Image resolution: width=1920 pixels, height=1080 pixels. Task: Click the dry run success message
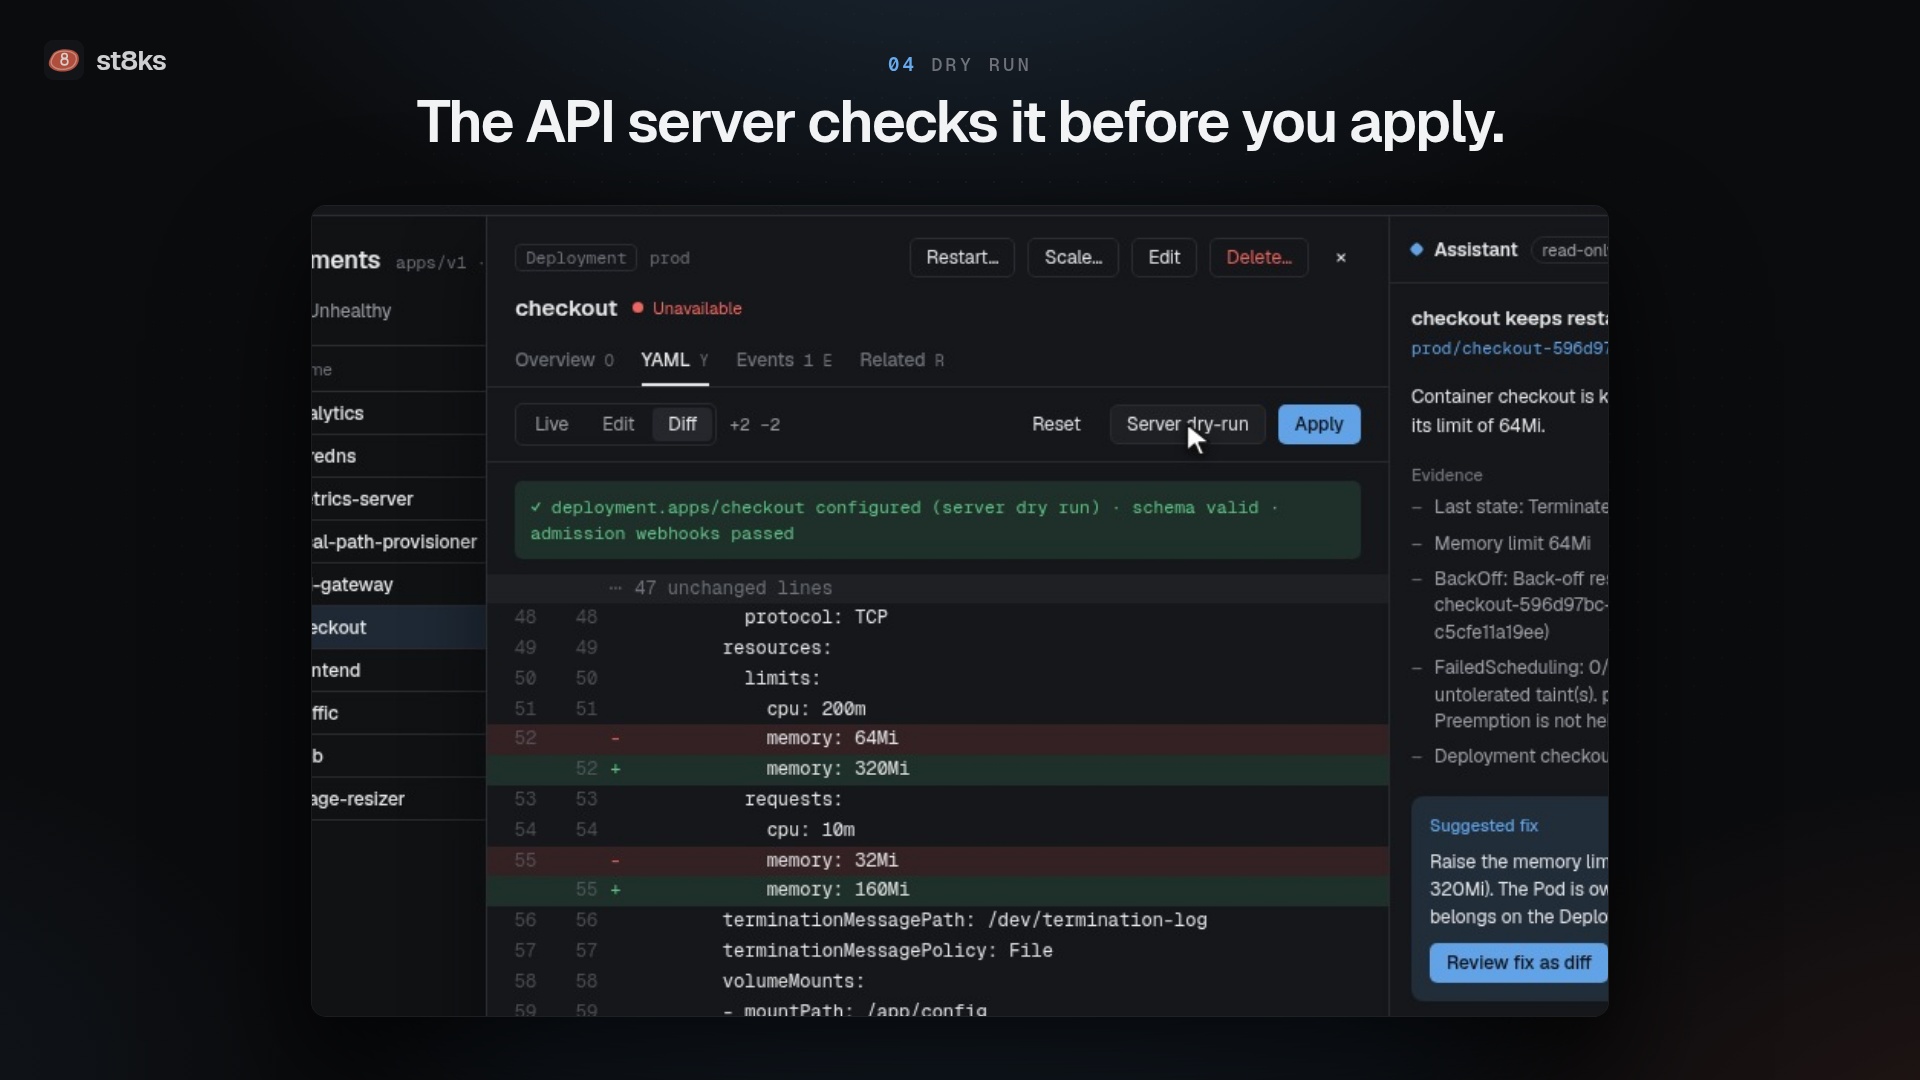(937, 520)
